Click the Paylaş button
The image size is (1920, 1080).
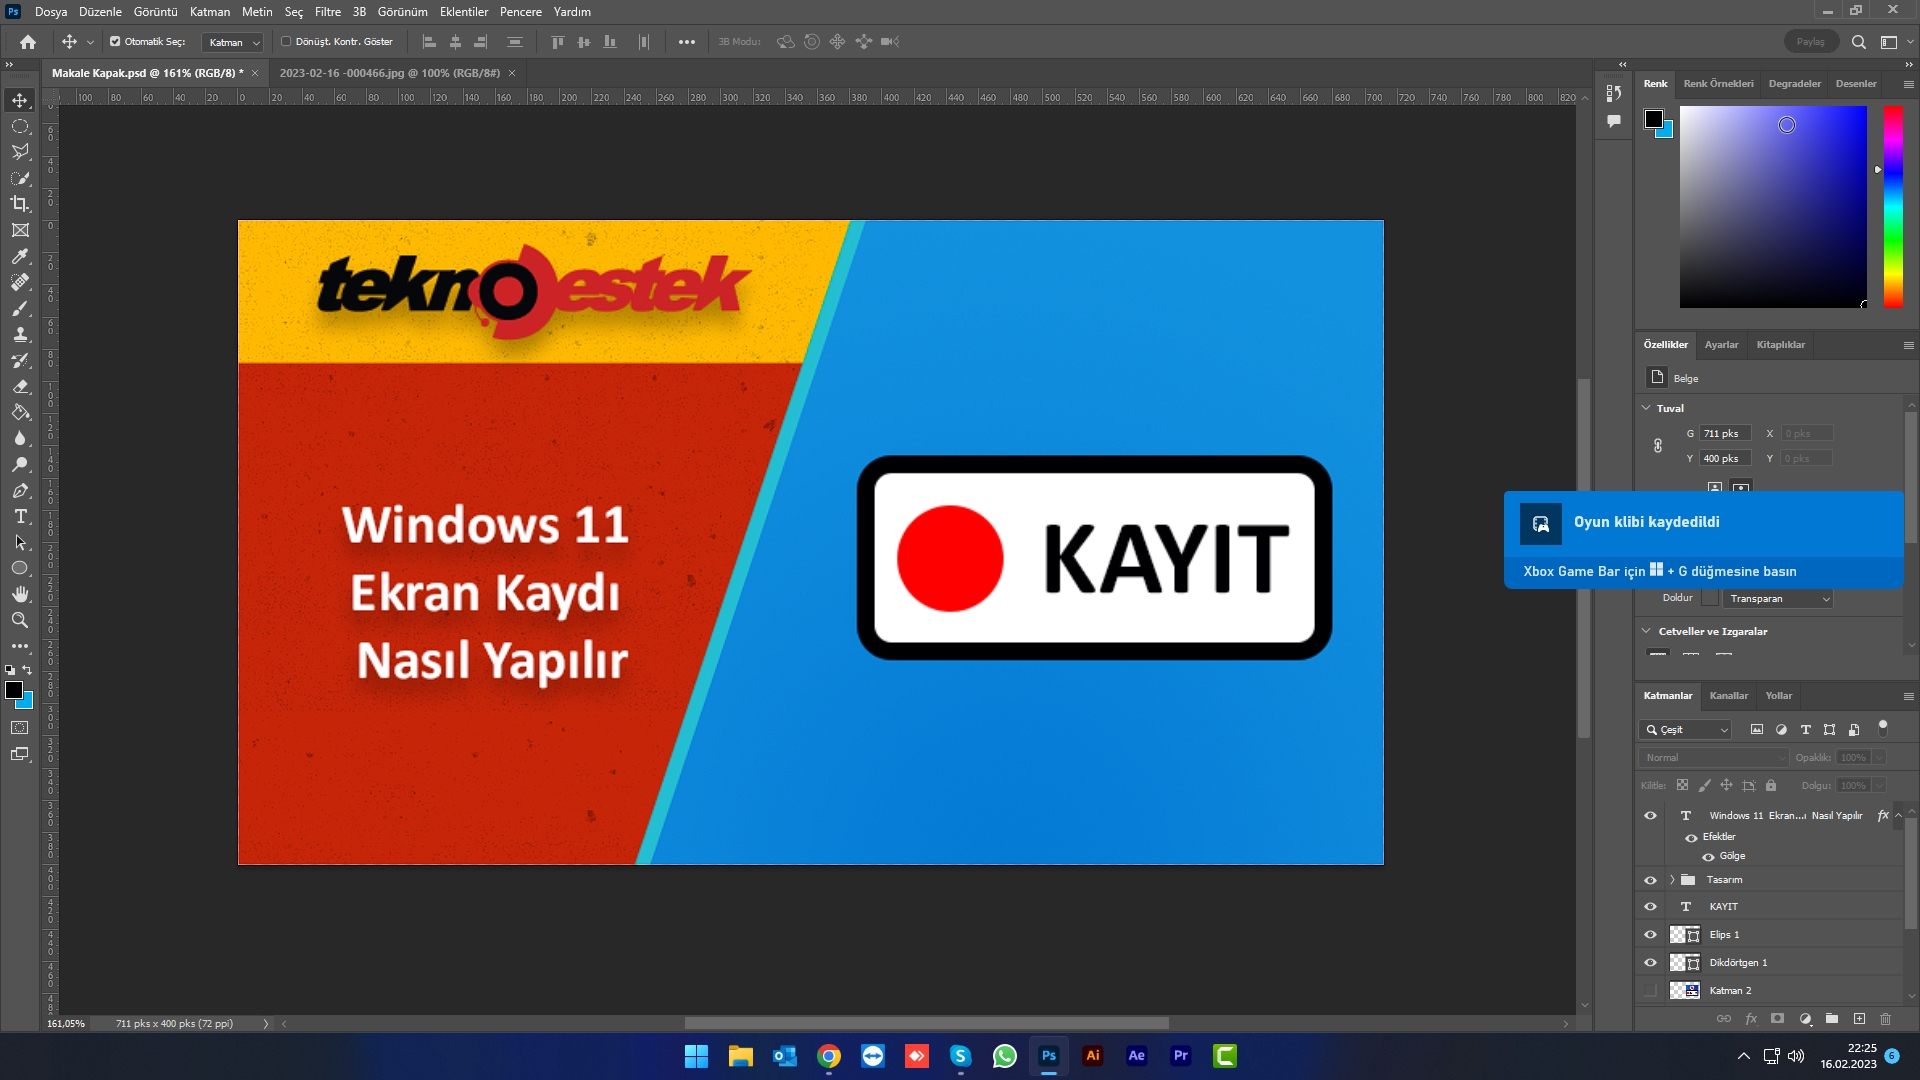[1812, 41]
